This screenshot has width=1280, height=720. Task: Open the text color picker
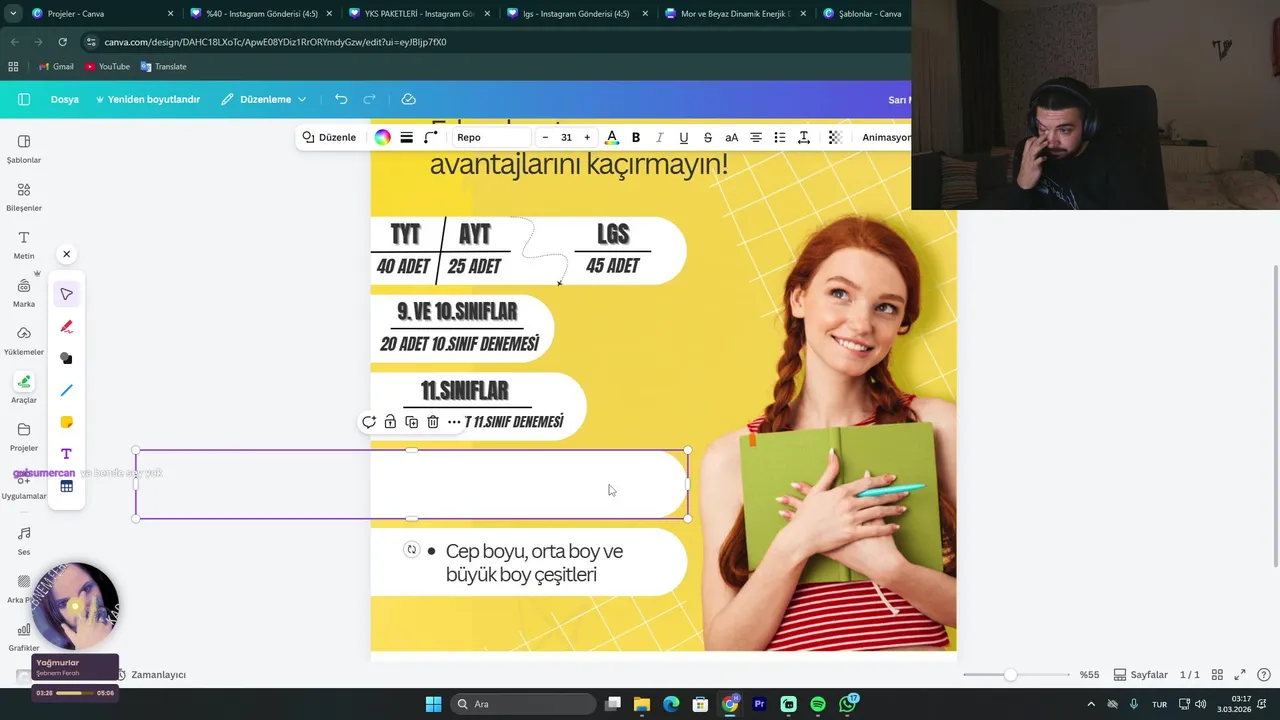612,137
